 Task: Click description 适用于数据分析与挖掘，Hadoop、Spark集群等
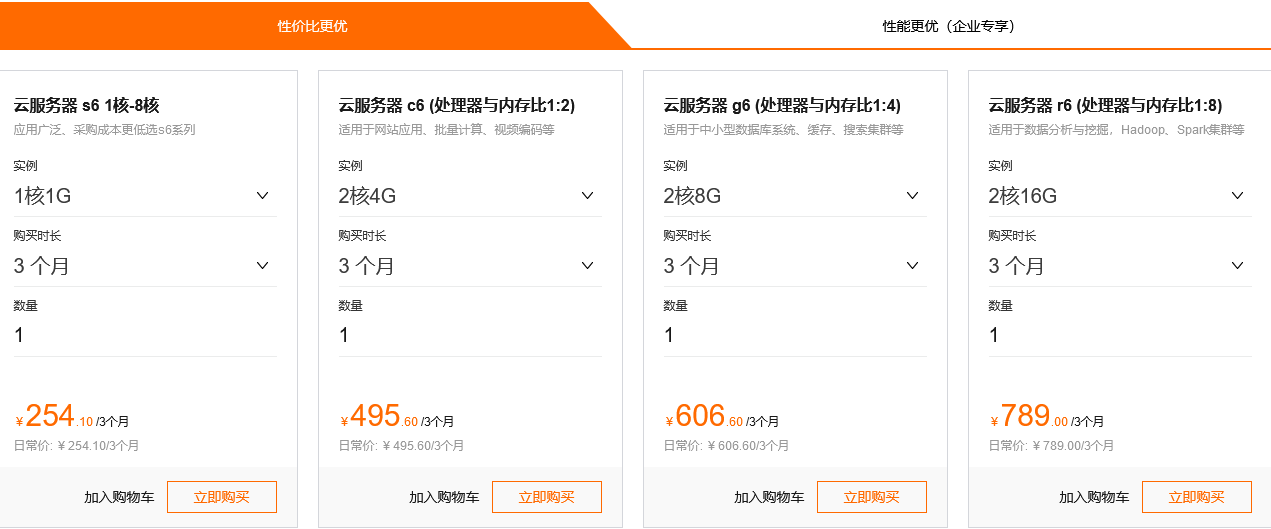(x=1117, y=130)
